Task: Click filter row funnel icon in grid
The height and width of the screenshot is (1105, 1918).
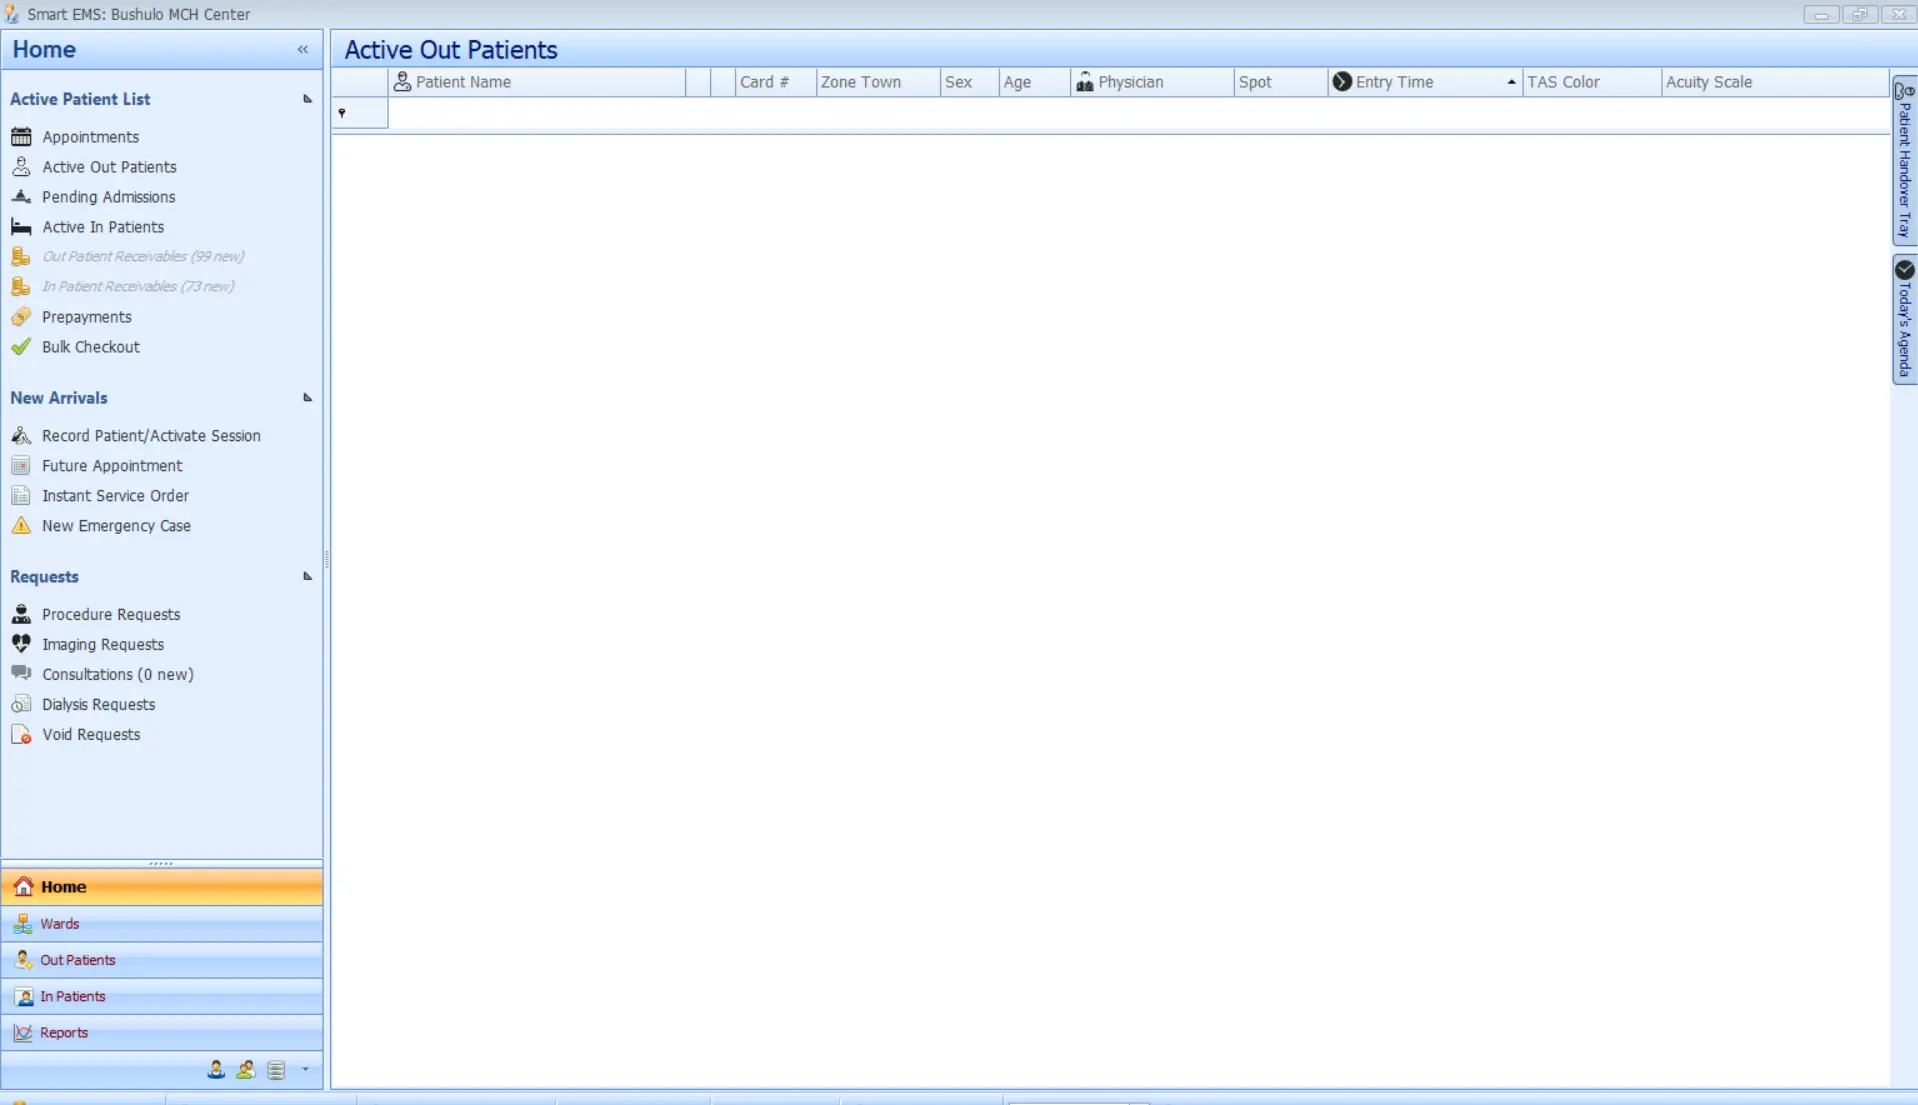Action: coord(342,113)
